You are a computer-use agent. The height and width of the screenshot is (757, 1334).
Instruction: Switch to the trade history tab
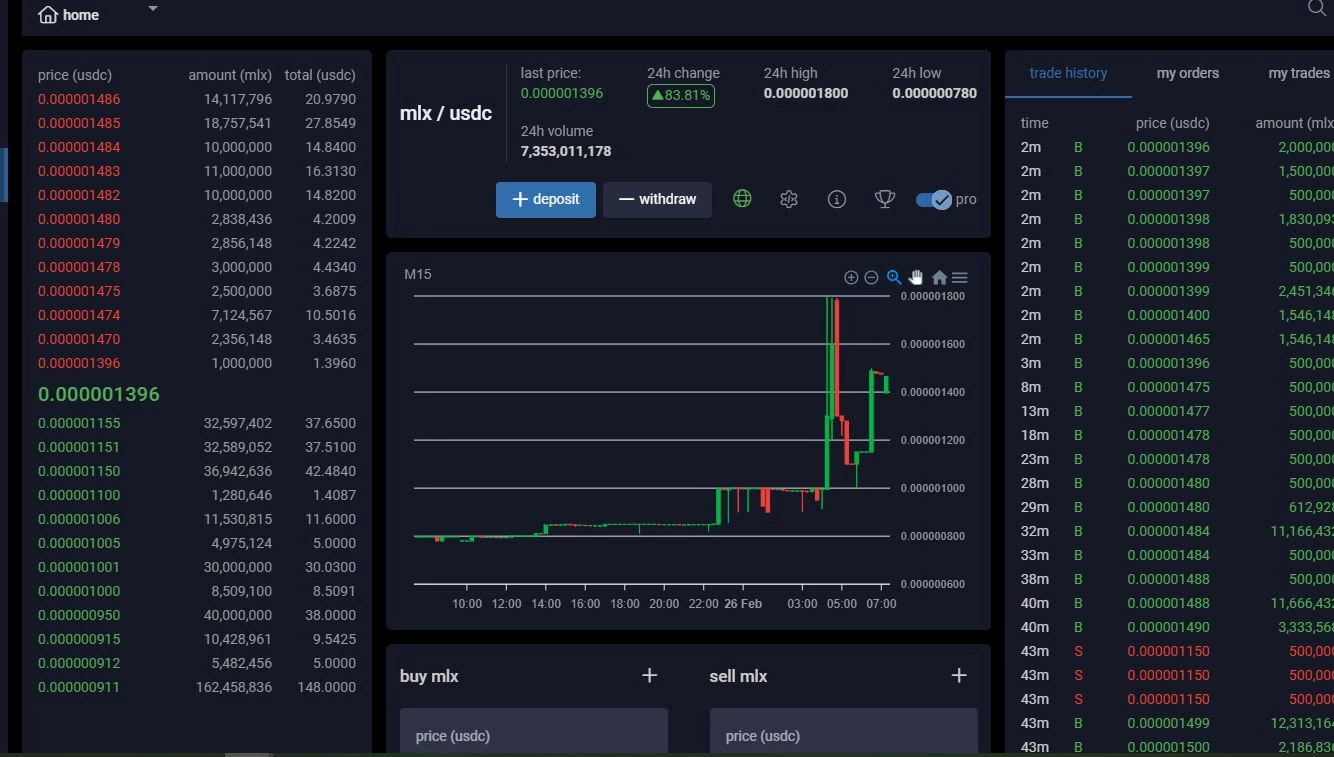coord(1068,73)
